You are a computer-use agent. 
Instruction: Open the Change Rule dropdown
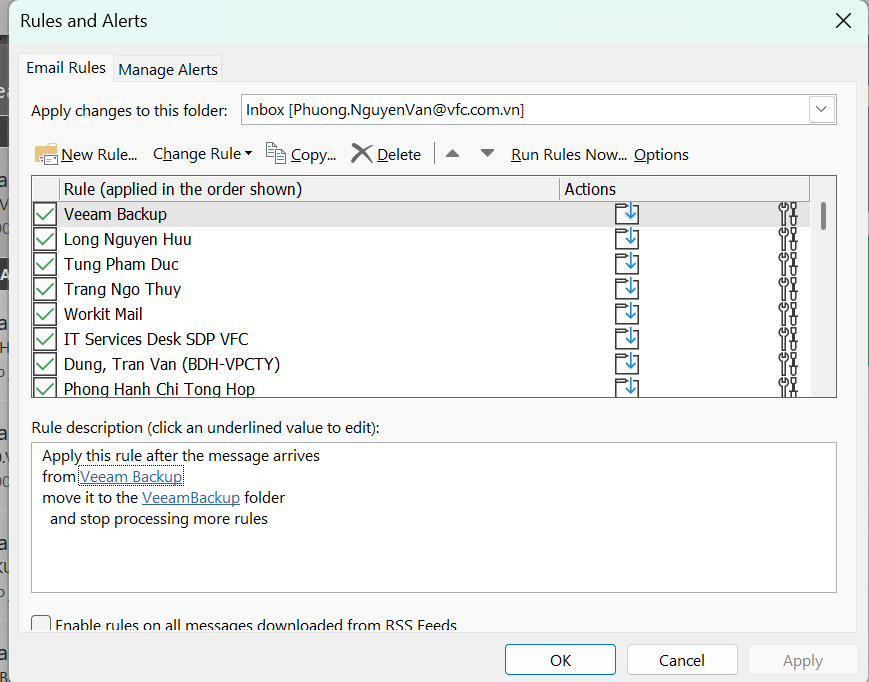[x=202, y=154]
